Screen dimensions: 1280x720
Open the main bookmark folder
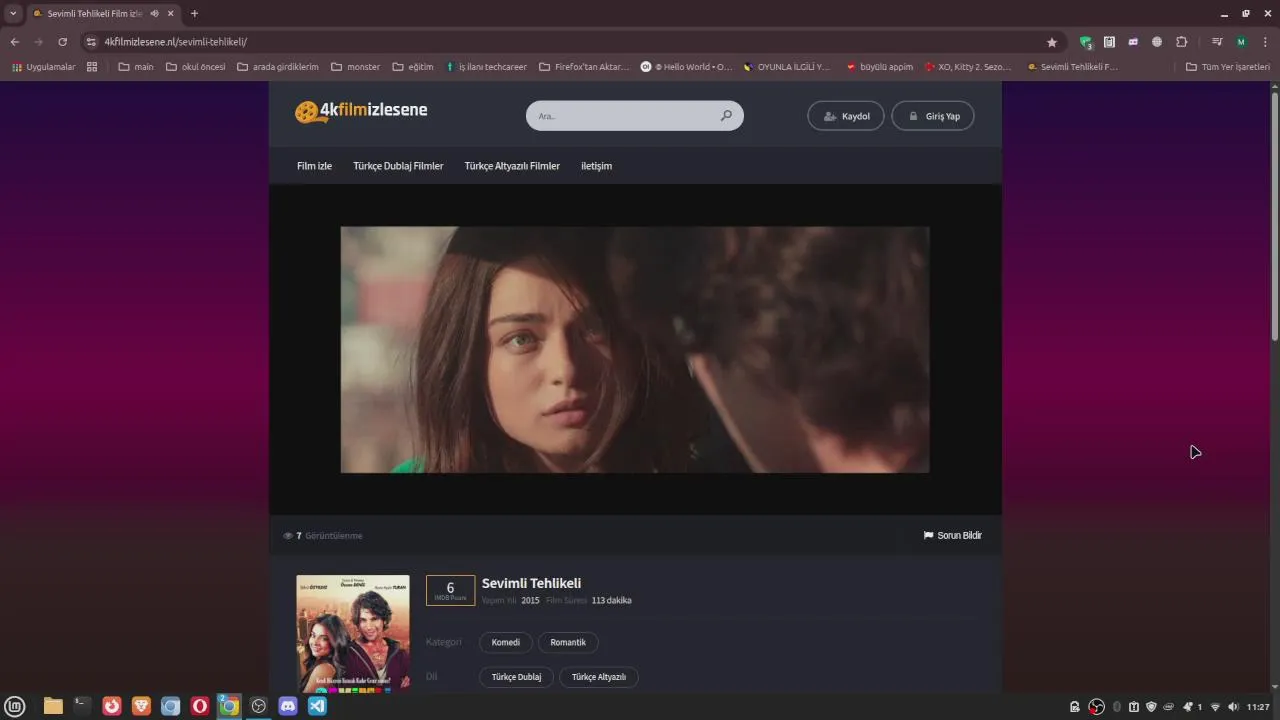click(x=136, y=67)
